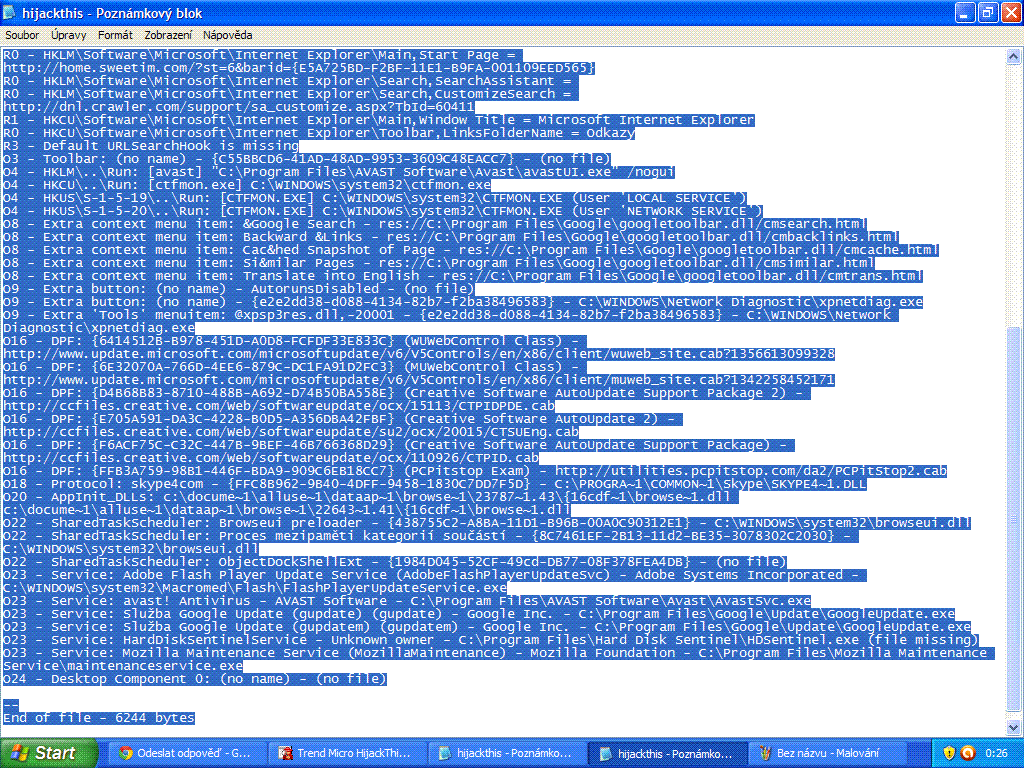Click the sweetim.com start page URL line

click(x=299, y=68)
